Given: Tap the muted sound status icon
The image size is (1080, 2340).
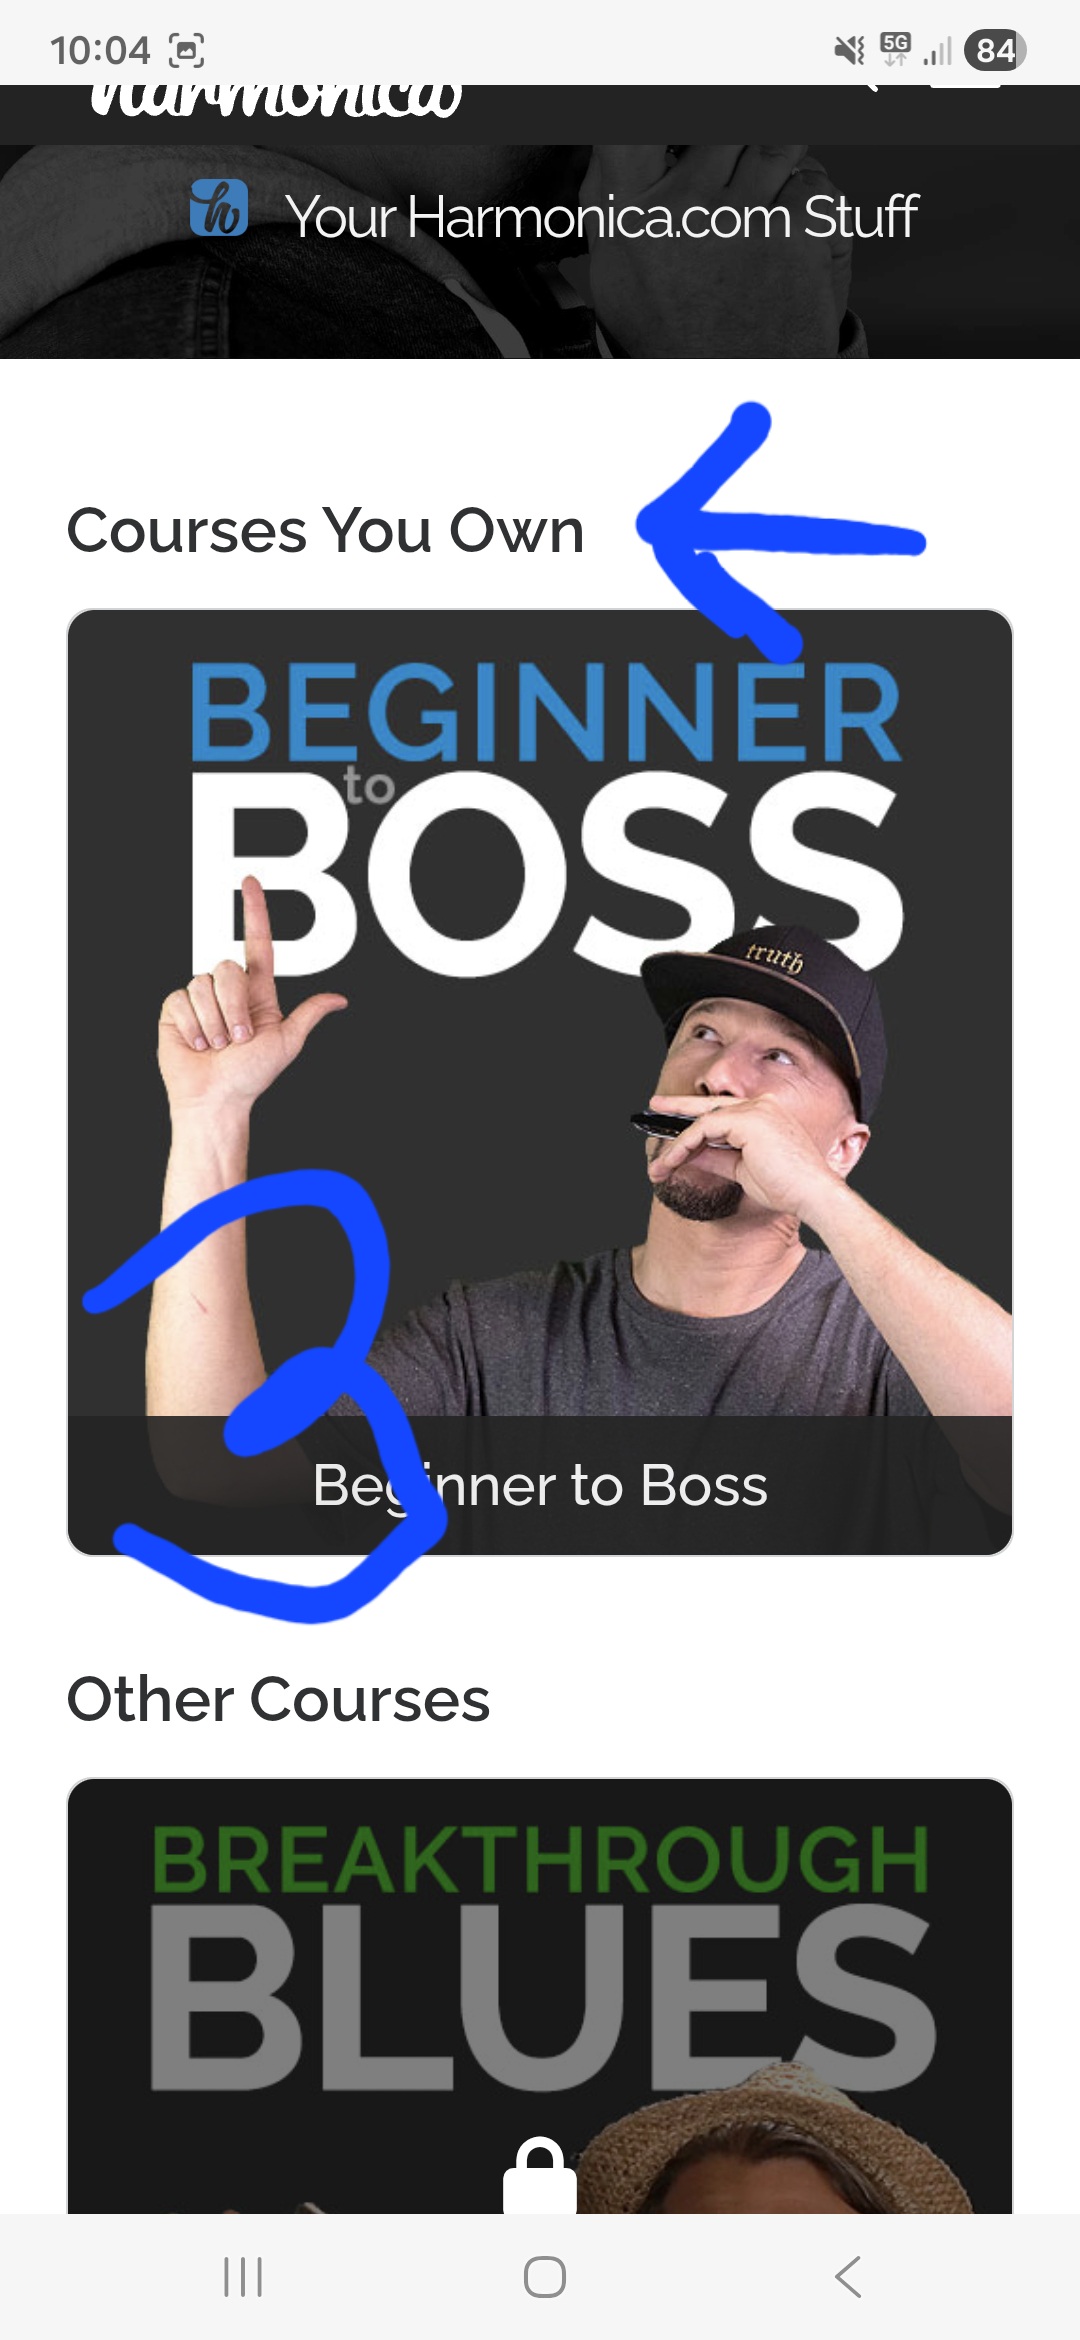Looking at the screenshot, I should tap(849, 49).
